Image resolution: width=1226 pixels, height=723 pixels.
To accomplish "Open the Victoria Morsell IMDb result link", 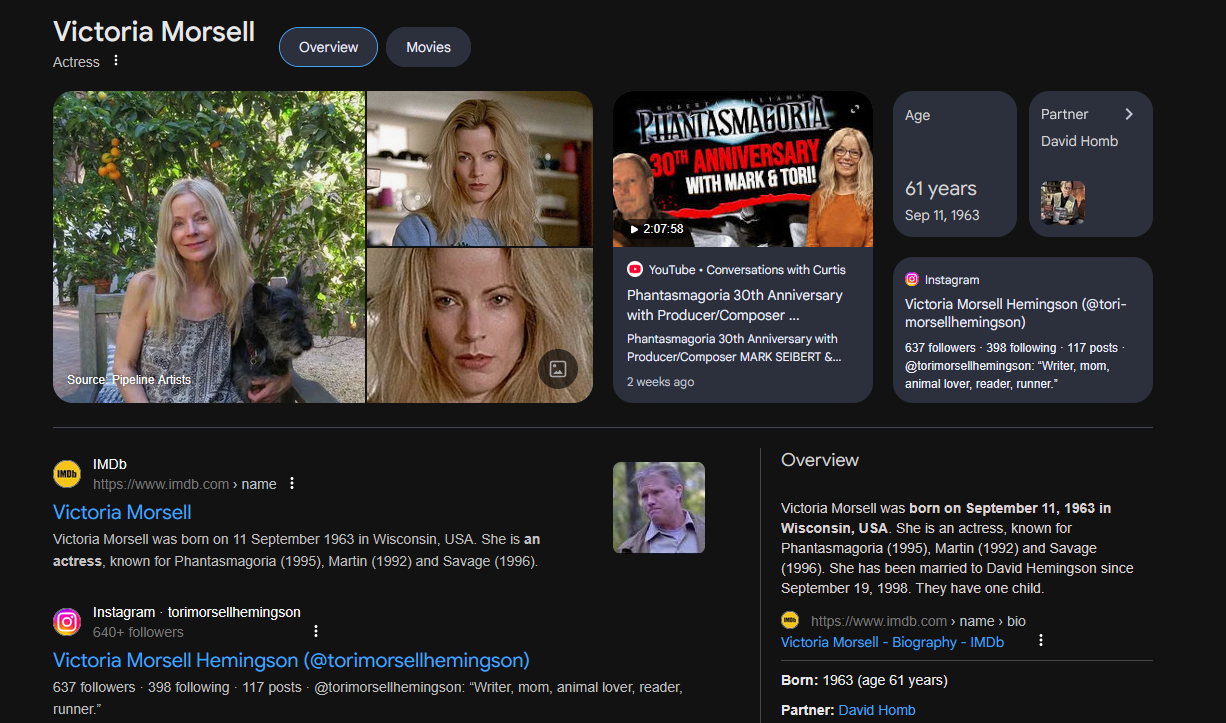I will click(x=122, y=513).
